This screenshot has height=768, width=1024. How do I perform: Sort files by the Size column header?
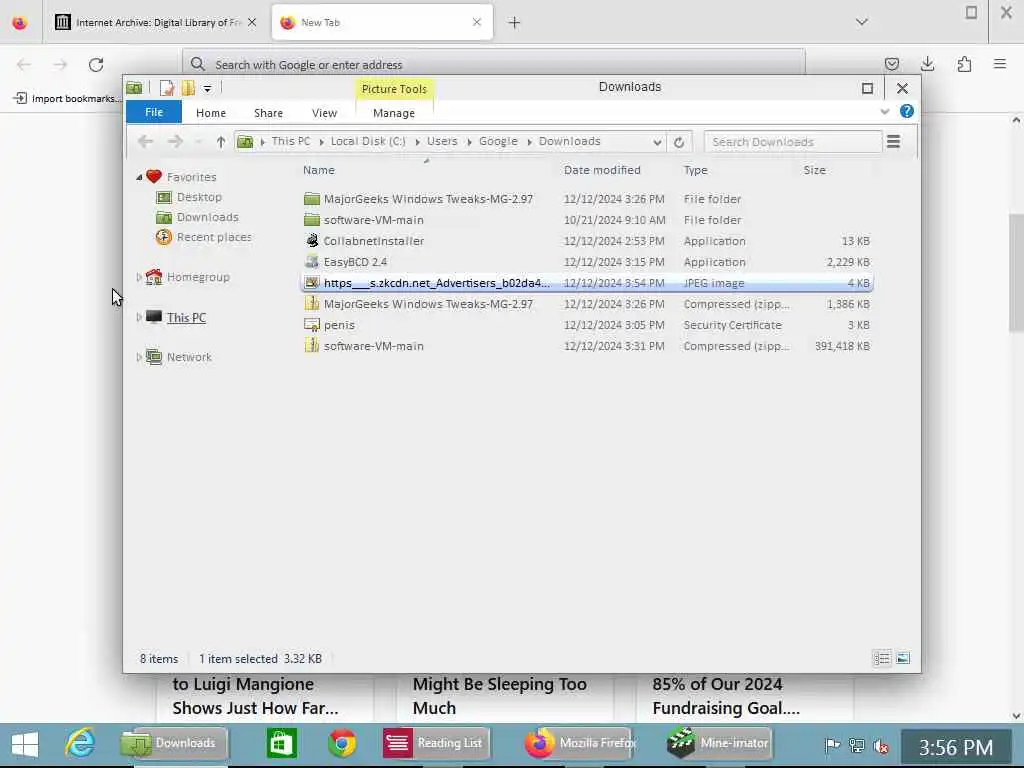click(x=814, y=170)
